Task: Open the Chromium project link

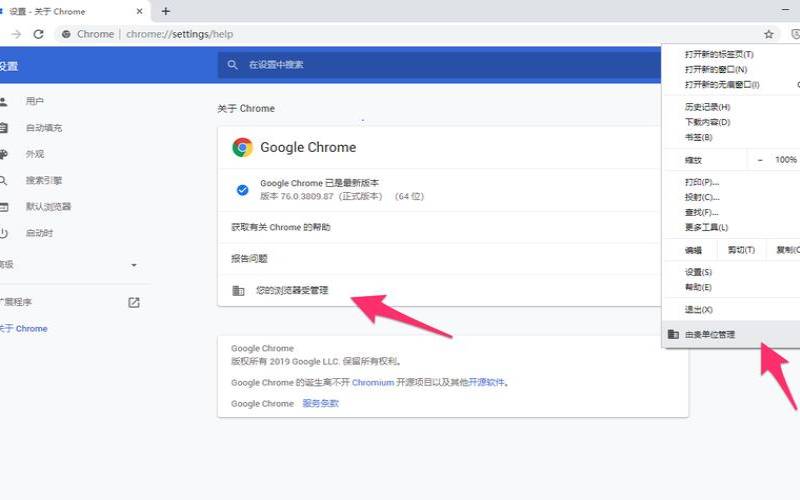Action: coord(373,382)
